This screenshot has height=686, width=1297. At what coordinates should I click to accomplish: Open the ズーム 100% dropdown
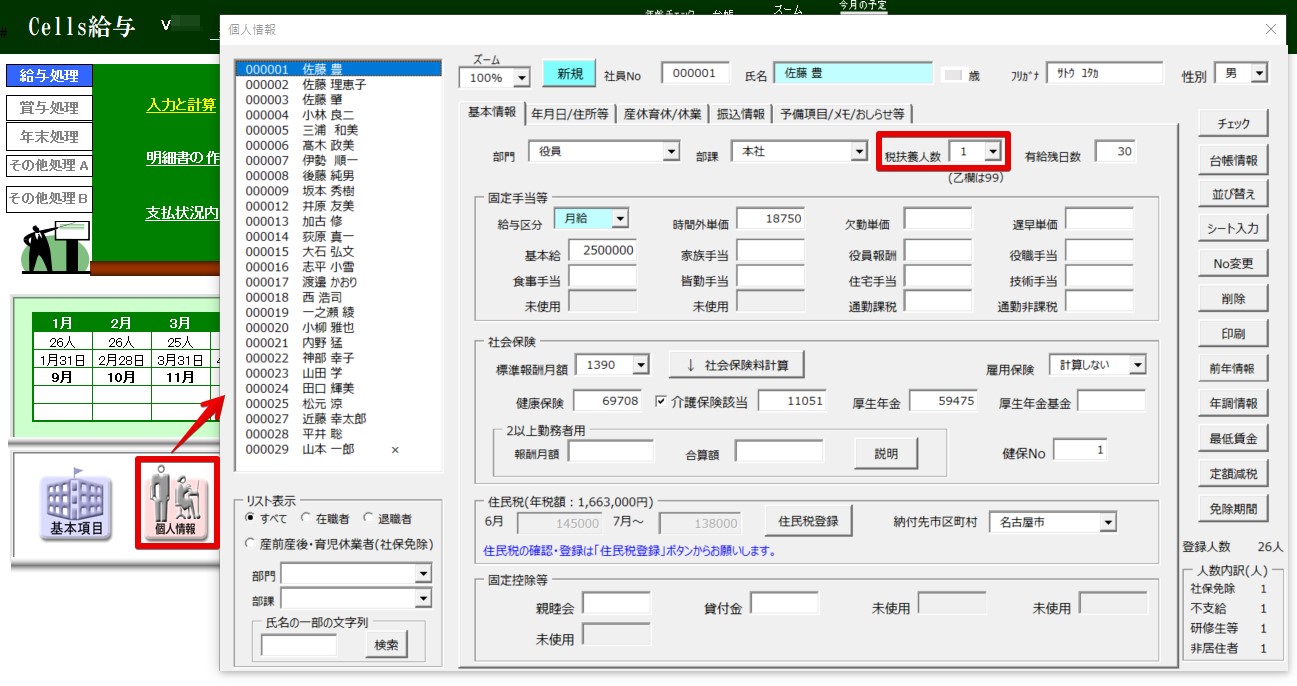coord(522,78)
